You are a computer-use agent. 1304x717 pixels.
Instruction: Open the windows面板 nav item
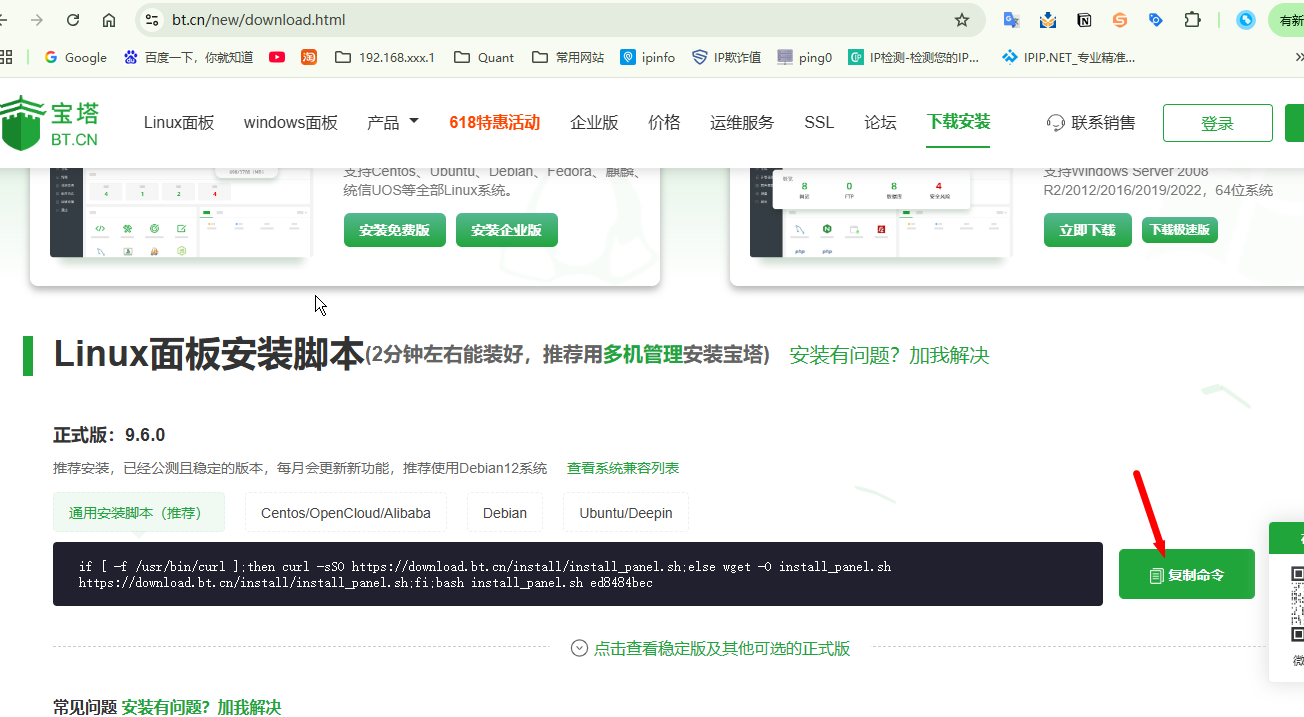click(291, 123)
